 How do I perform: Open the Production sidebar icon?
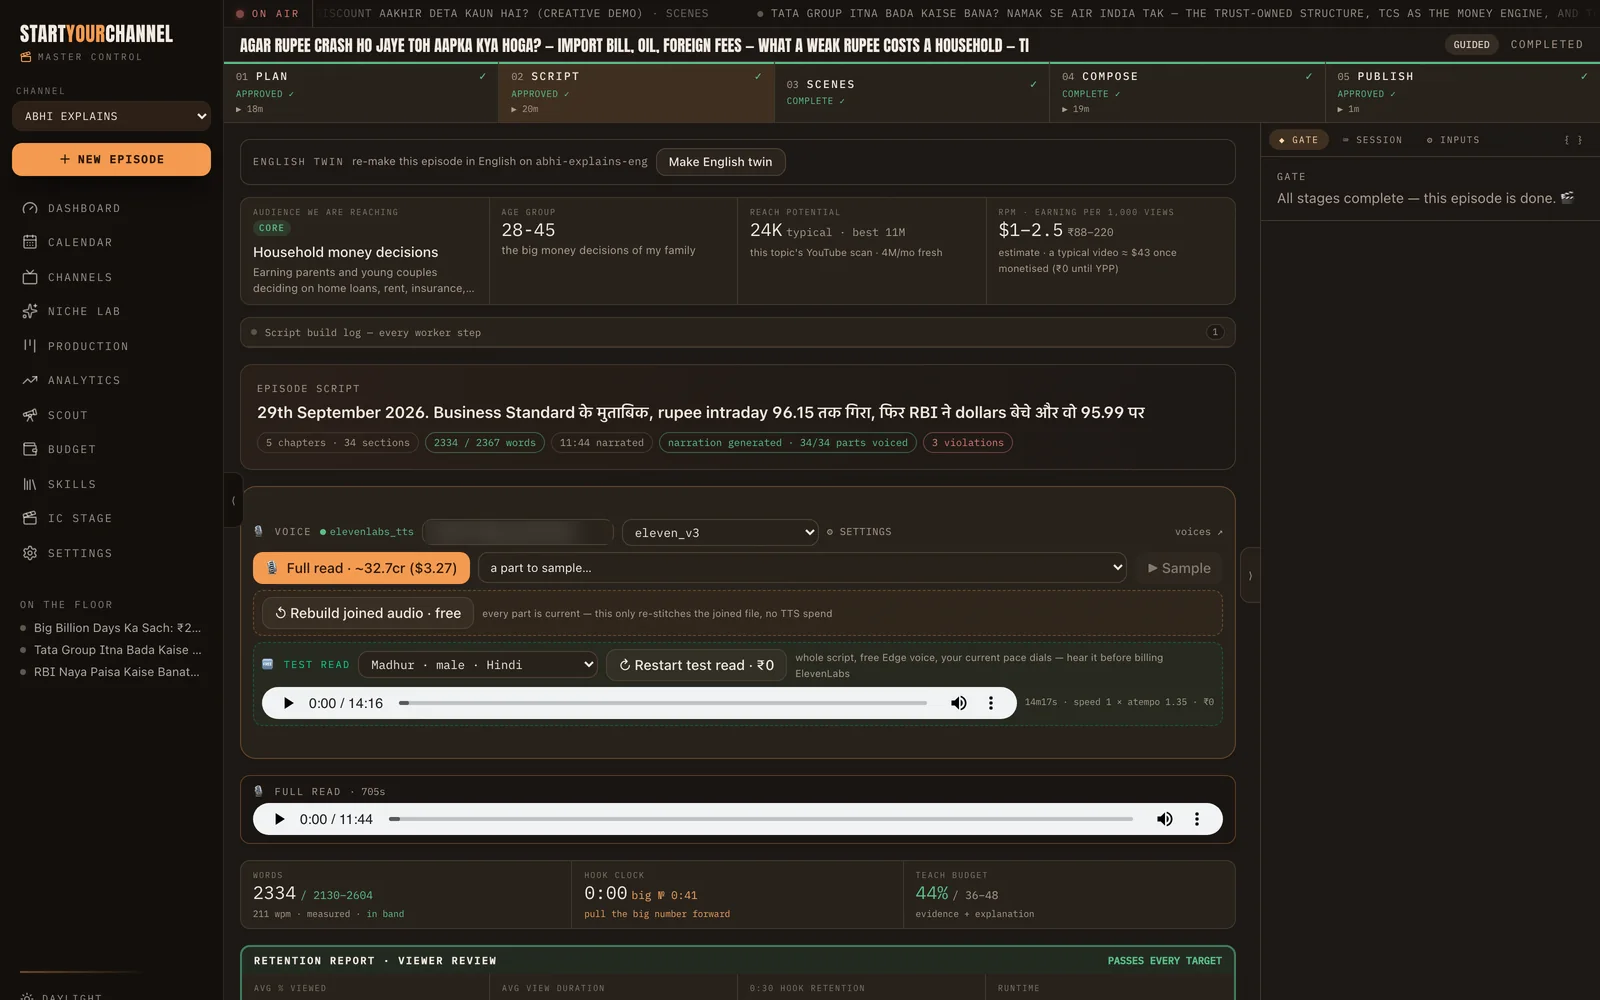(x=30, y=346)
